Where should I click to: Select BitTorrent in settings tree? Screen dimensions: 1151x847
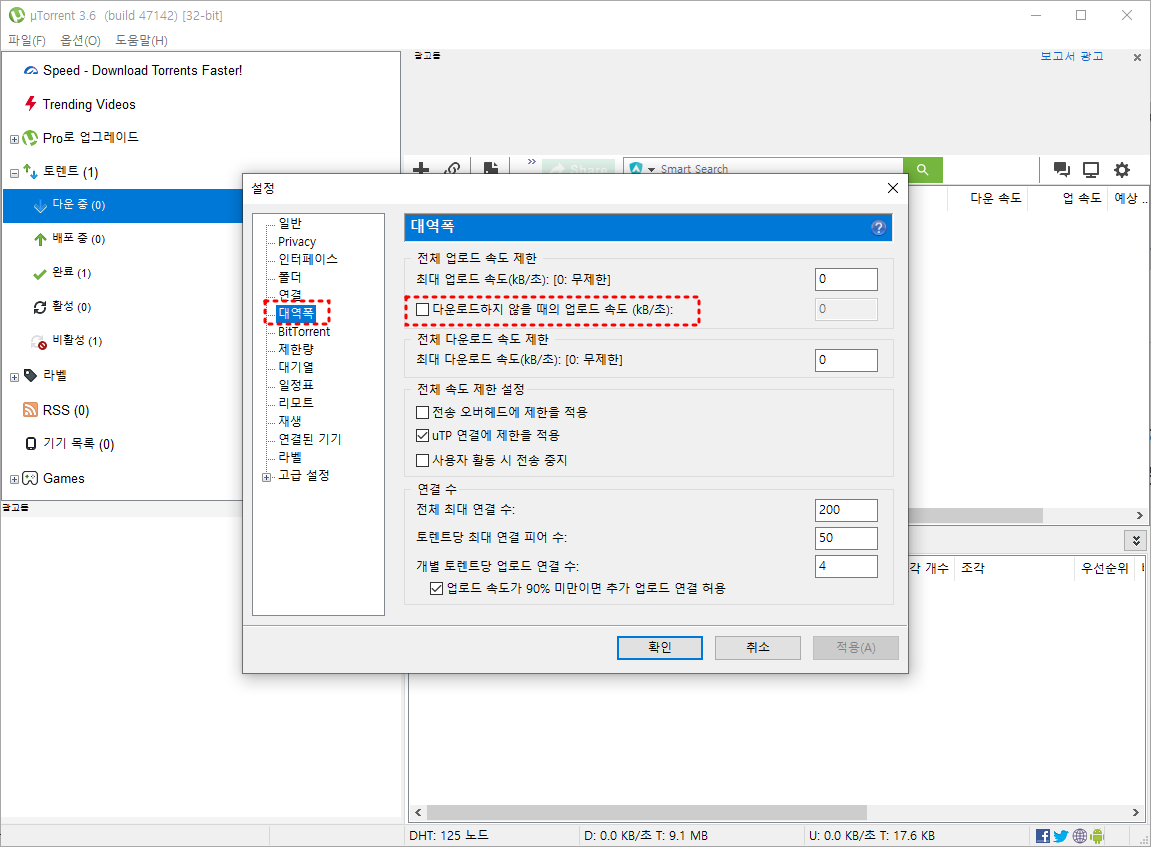[x=304, y=332]
